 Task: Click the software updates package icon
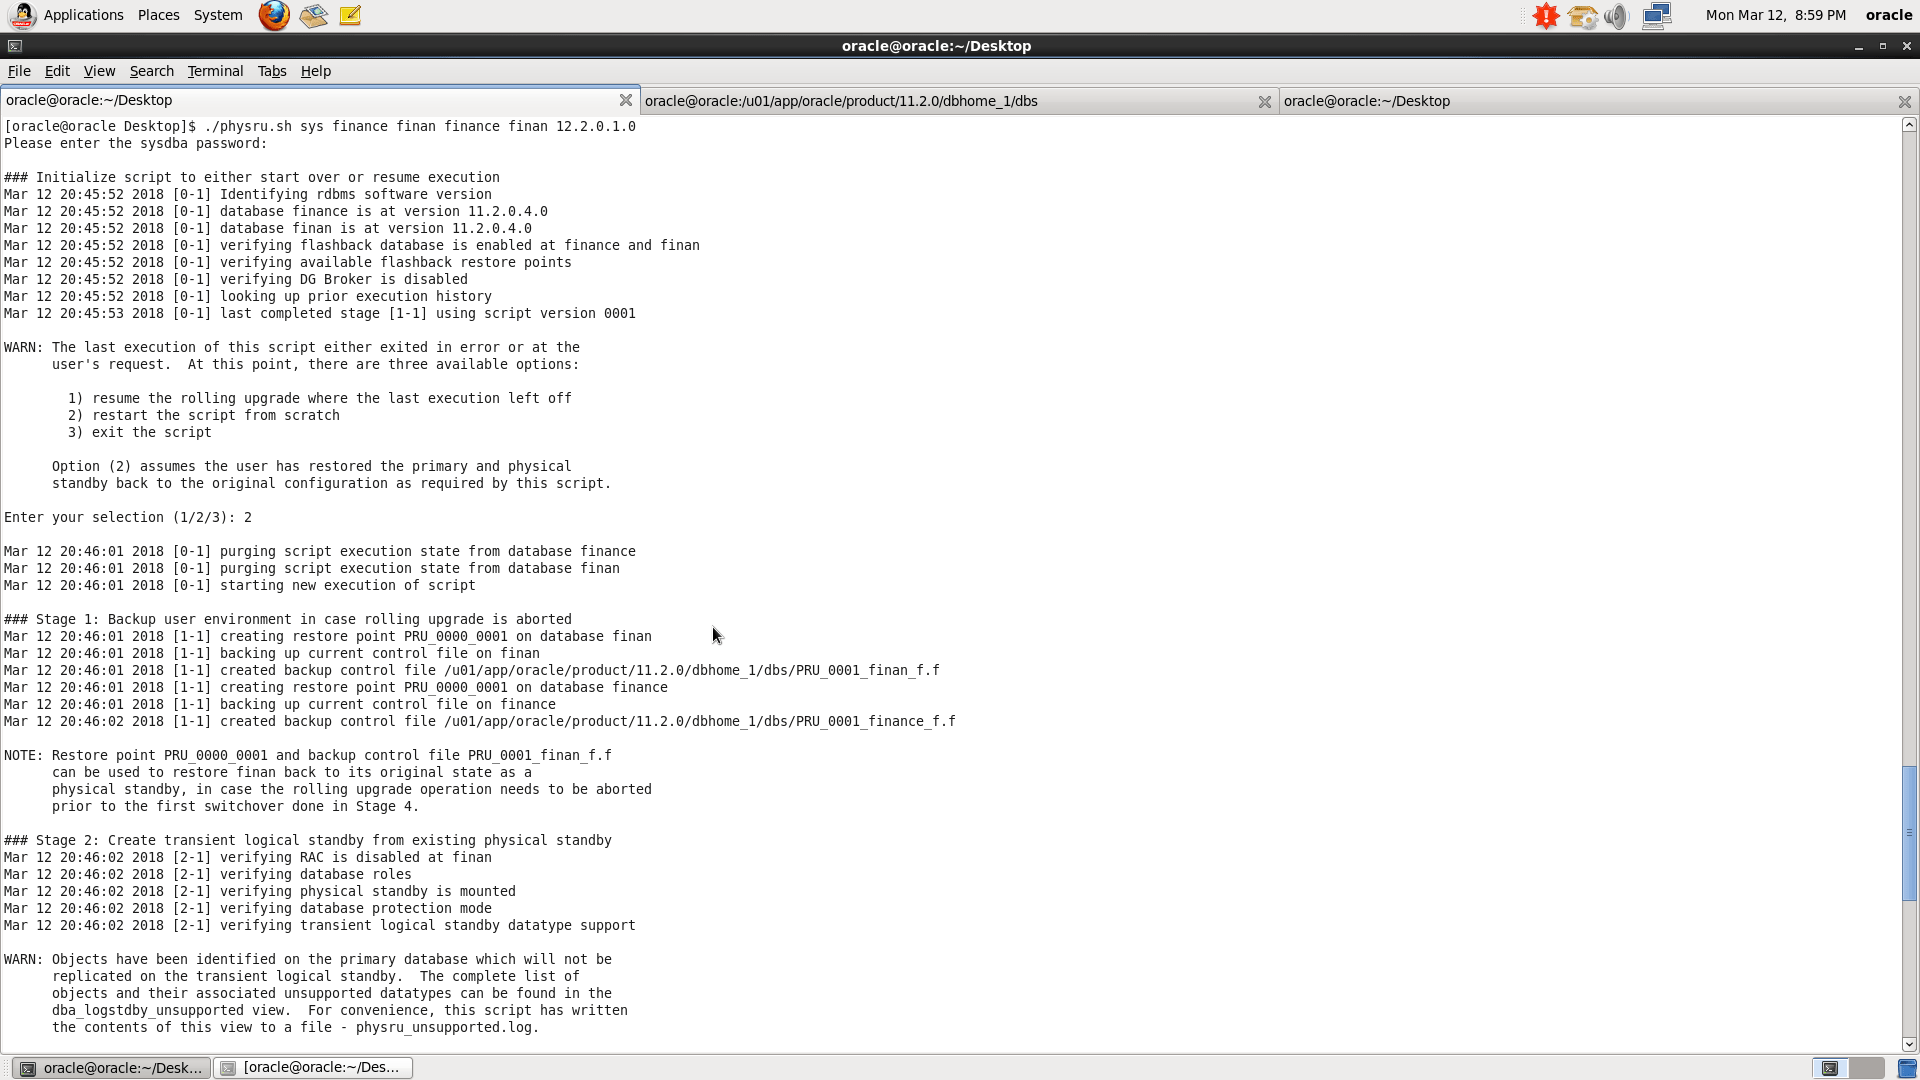point(1582,15)
